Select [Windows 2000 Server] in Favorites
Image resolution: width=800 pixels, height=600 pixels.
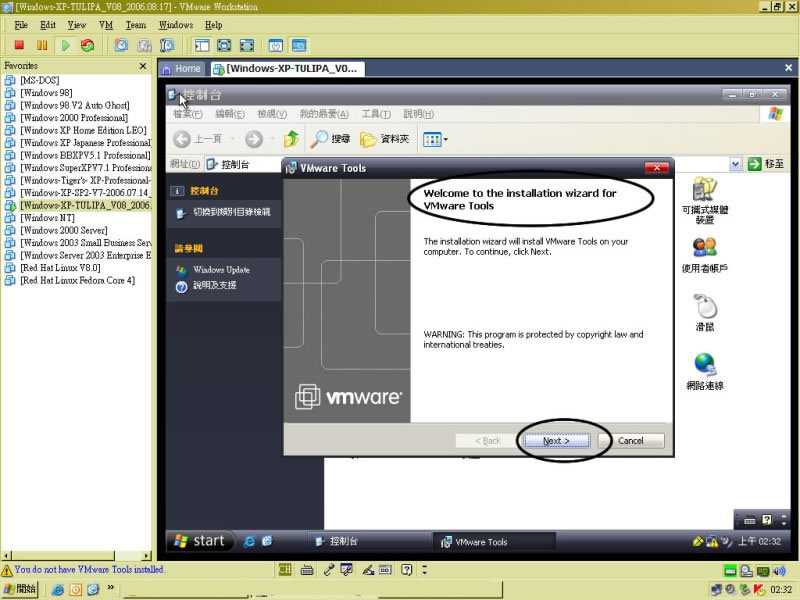pyautogui.click(x=64, y=231)
